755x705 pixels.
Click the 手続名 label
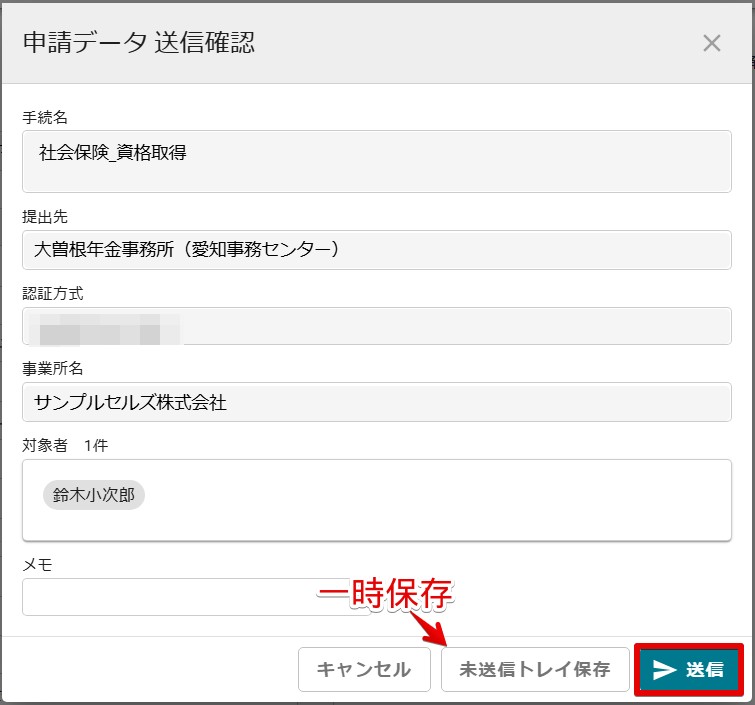click(x=45, y=117)
